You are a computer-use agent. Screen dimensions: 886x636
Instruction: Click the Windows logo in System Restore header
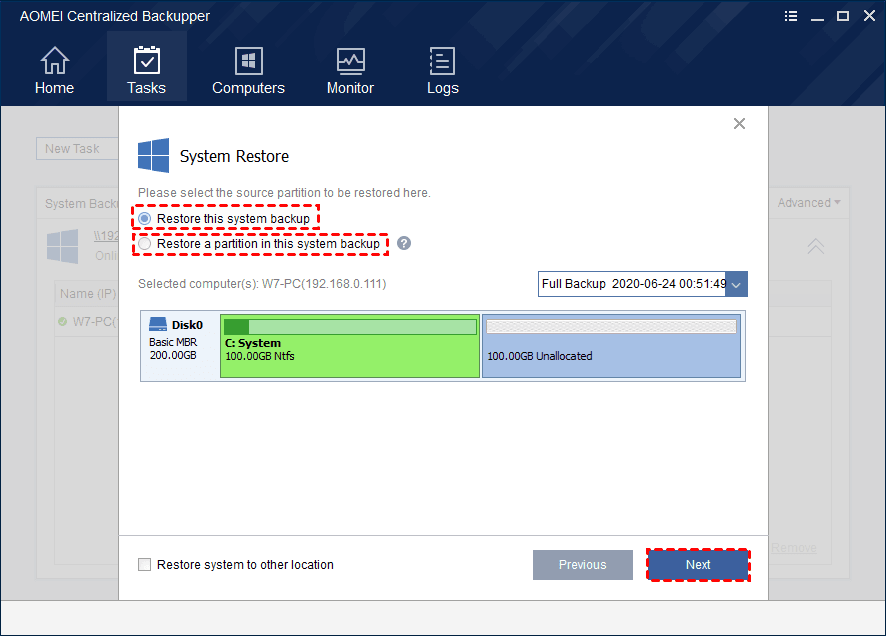tap(153, 155)
